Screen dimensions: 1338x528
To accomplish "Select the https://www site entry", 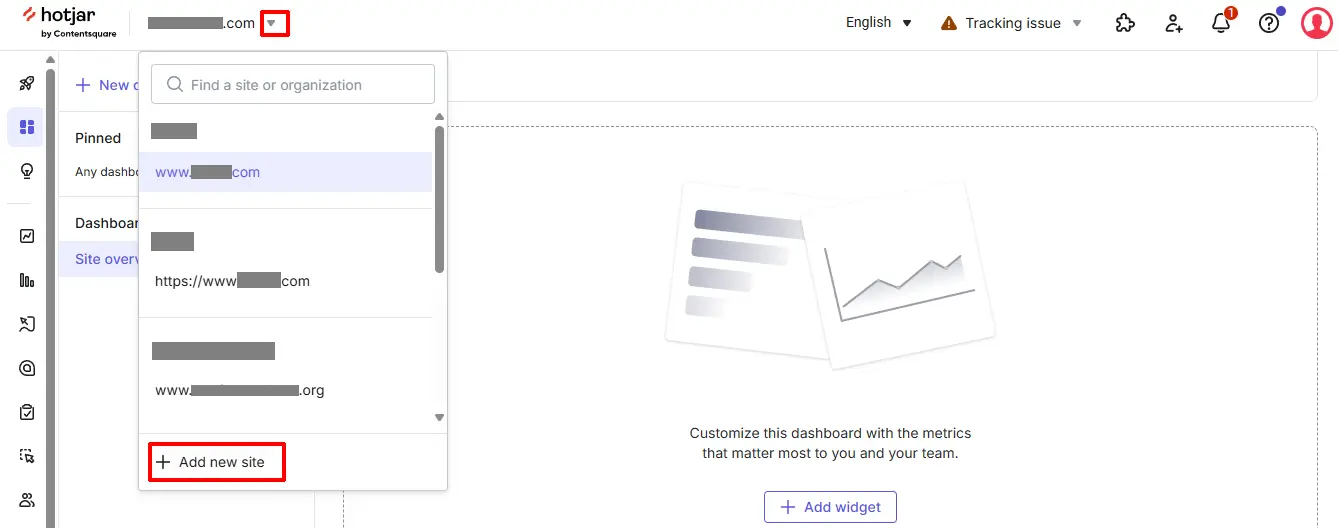I will pos(285,281).
